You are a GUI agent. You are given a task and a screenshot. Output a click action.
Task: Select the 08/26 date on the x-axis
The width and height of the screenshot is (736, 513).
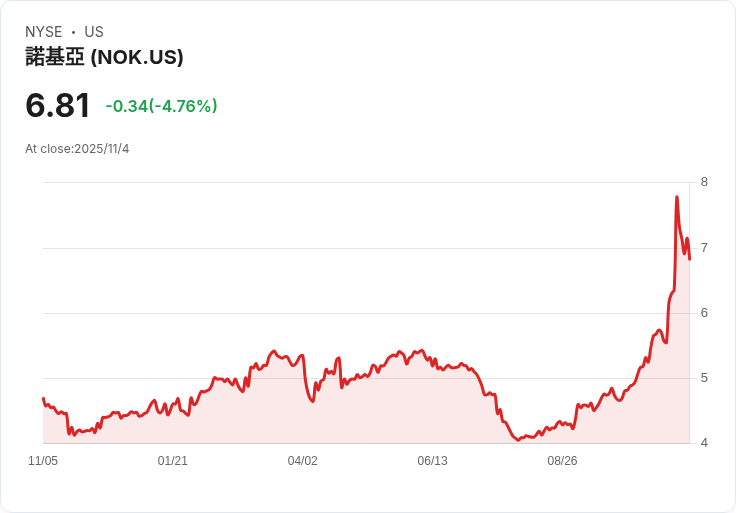562,461
